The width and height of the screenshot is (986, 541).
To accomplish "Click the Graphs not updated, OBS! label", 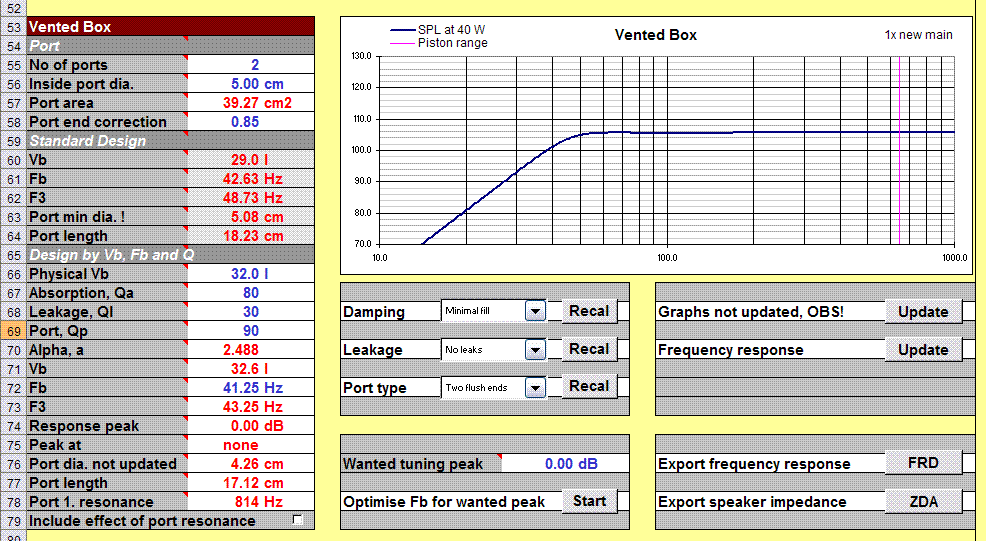I will (751, 312).
